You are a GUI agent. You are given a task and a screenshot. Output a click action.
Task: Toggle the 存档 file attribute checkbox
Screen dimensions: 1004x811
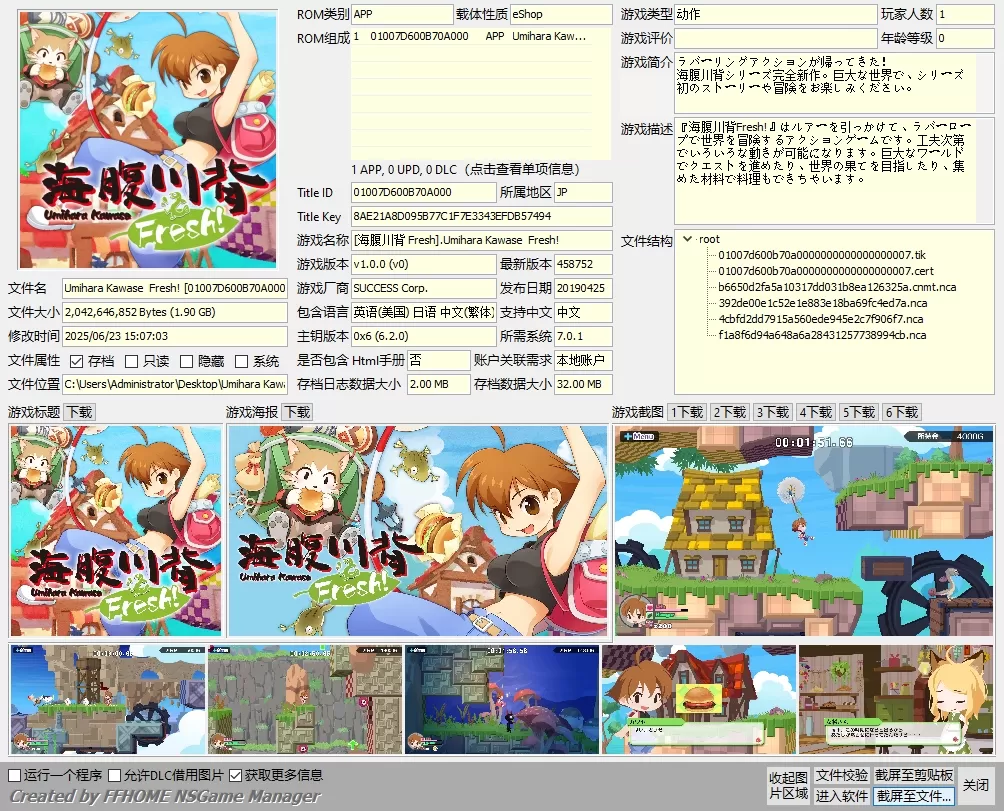78,361
